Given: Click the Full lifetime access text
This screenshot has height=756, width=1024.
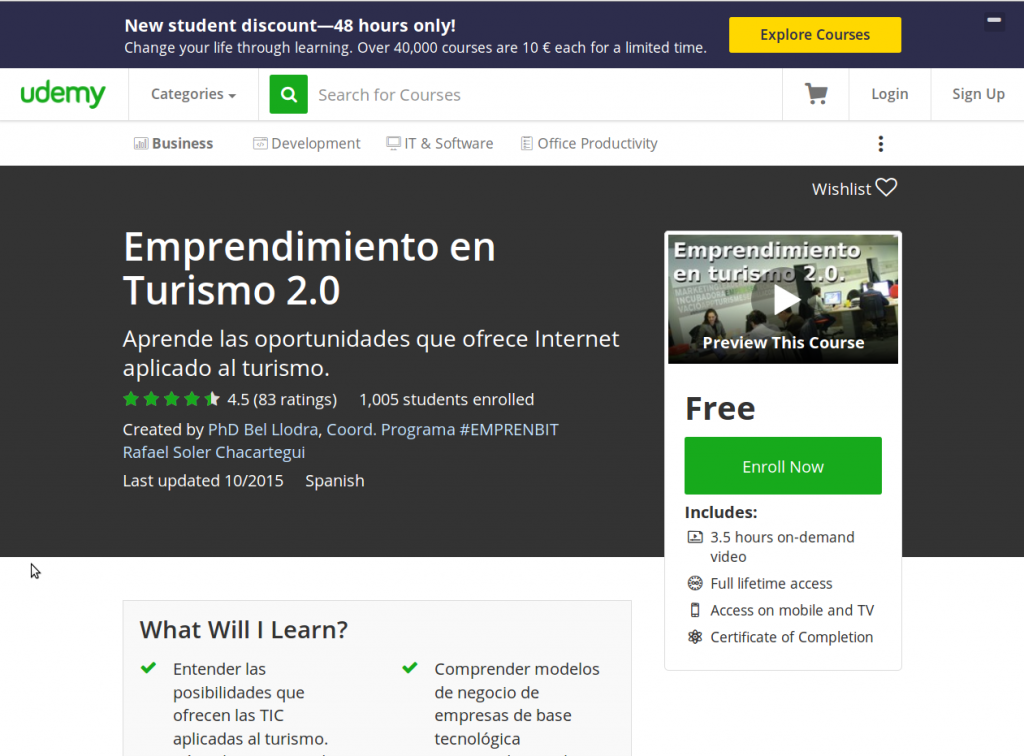Looking at the screenshot, I should [771, 584].
